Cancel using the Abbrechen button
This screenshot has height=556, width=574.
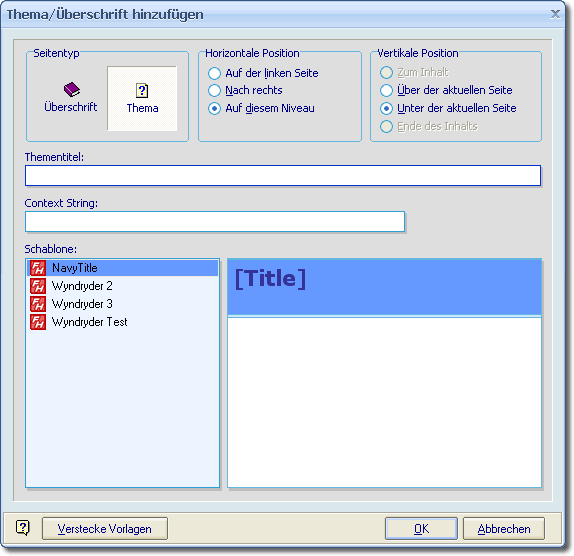504,529
